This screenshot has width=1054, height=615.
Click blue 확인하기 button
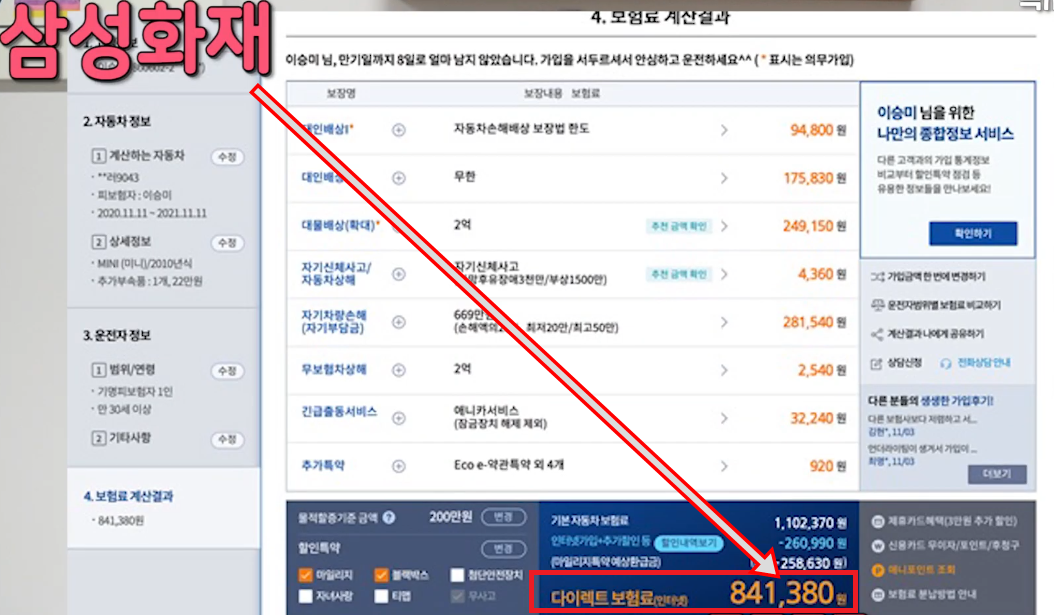tap(973, 233)
